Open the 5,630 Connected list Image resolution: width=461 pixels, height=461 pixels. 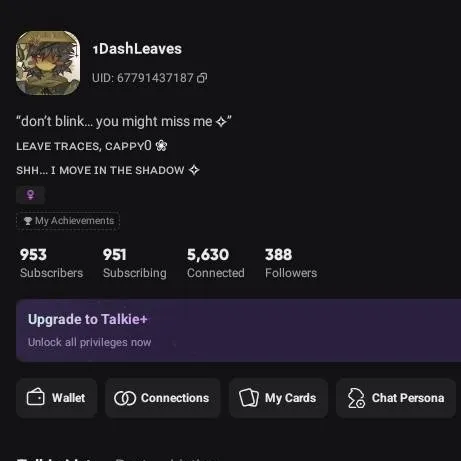216,263
